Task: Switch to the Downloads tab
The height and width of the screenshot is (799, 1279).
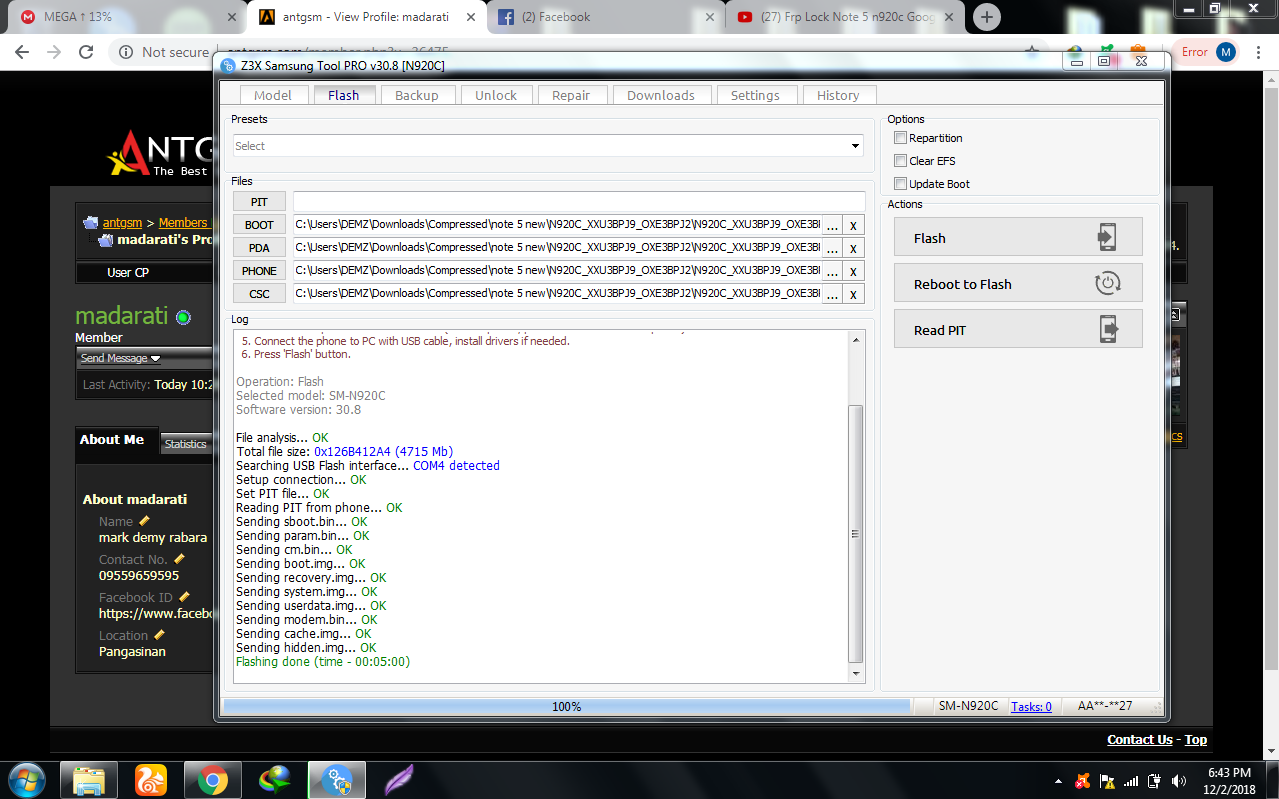Action: 660,95
